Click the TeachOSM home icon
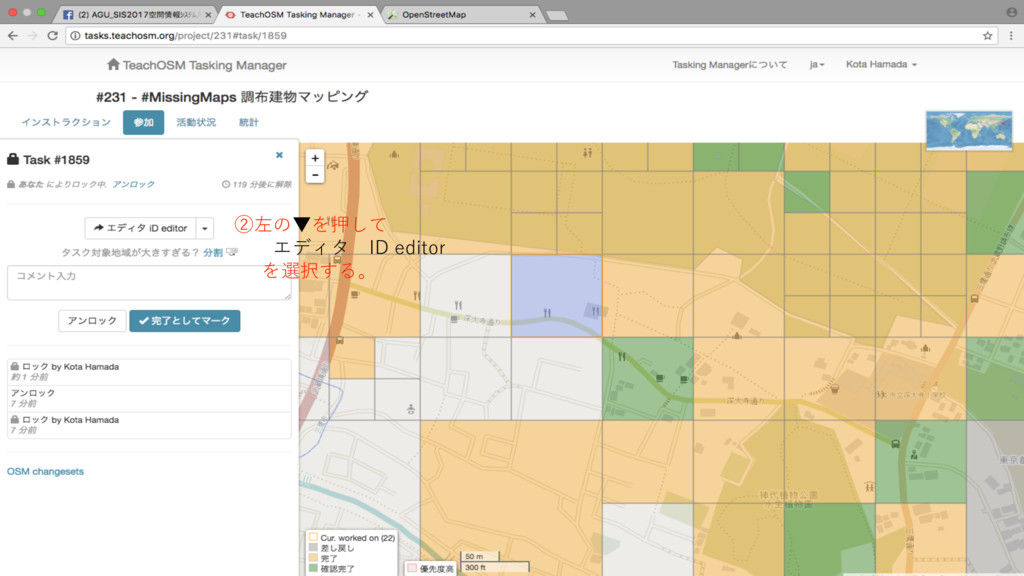 tap(113, 65)
